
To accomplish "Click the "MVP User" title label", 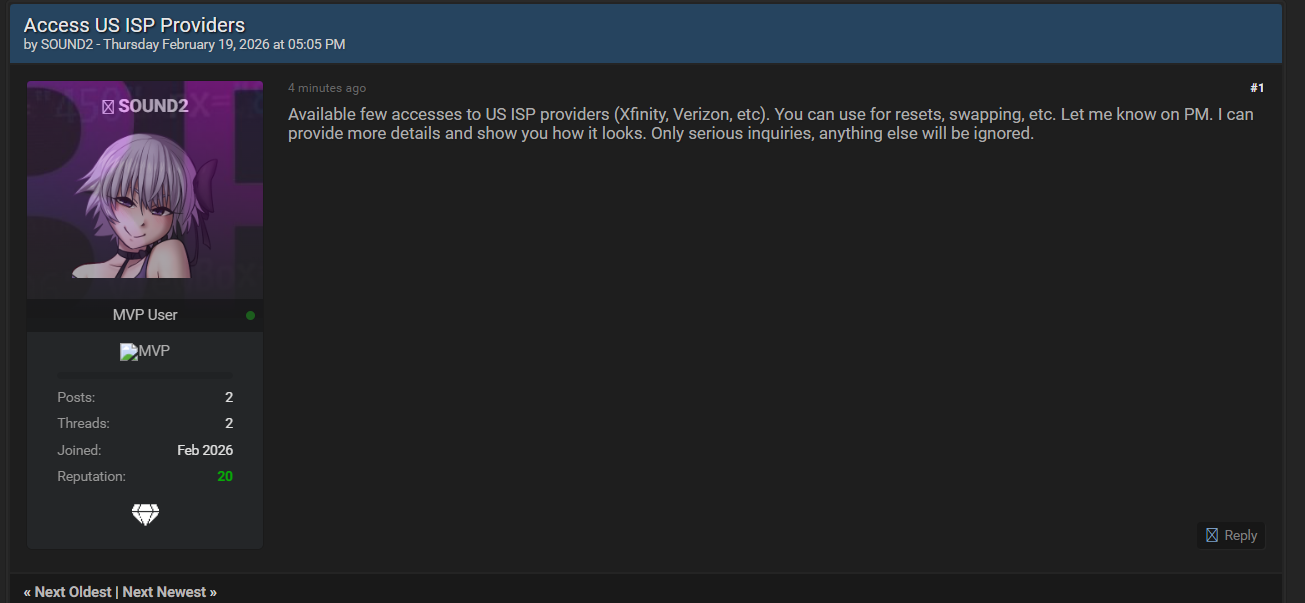I will click(145, 315).
